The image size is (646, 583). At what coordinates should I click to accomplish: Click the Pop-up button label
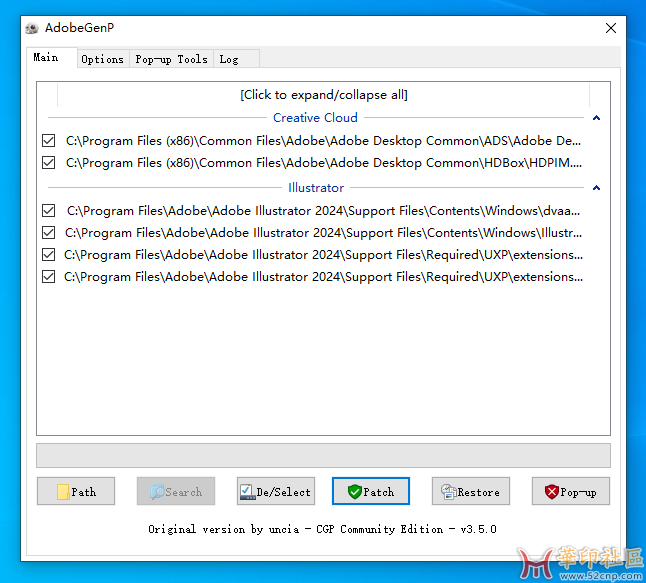coord(578,492)
